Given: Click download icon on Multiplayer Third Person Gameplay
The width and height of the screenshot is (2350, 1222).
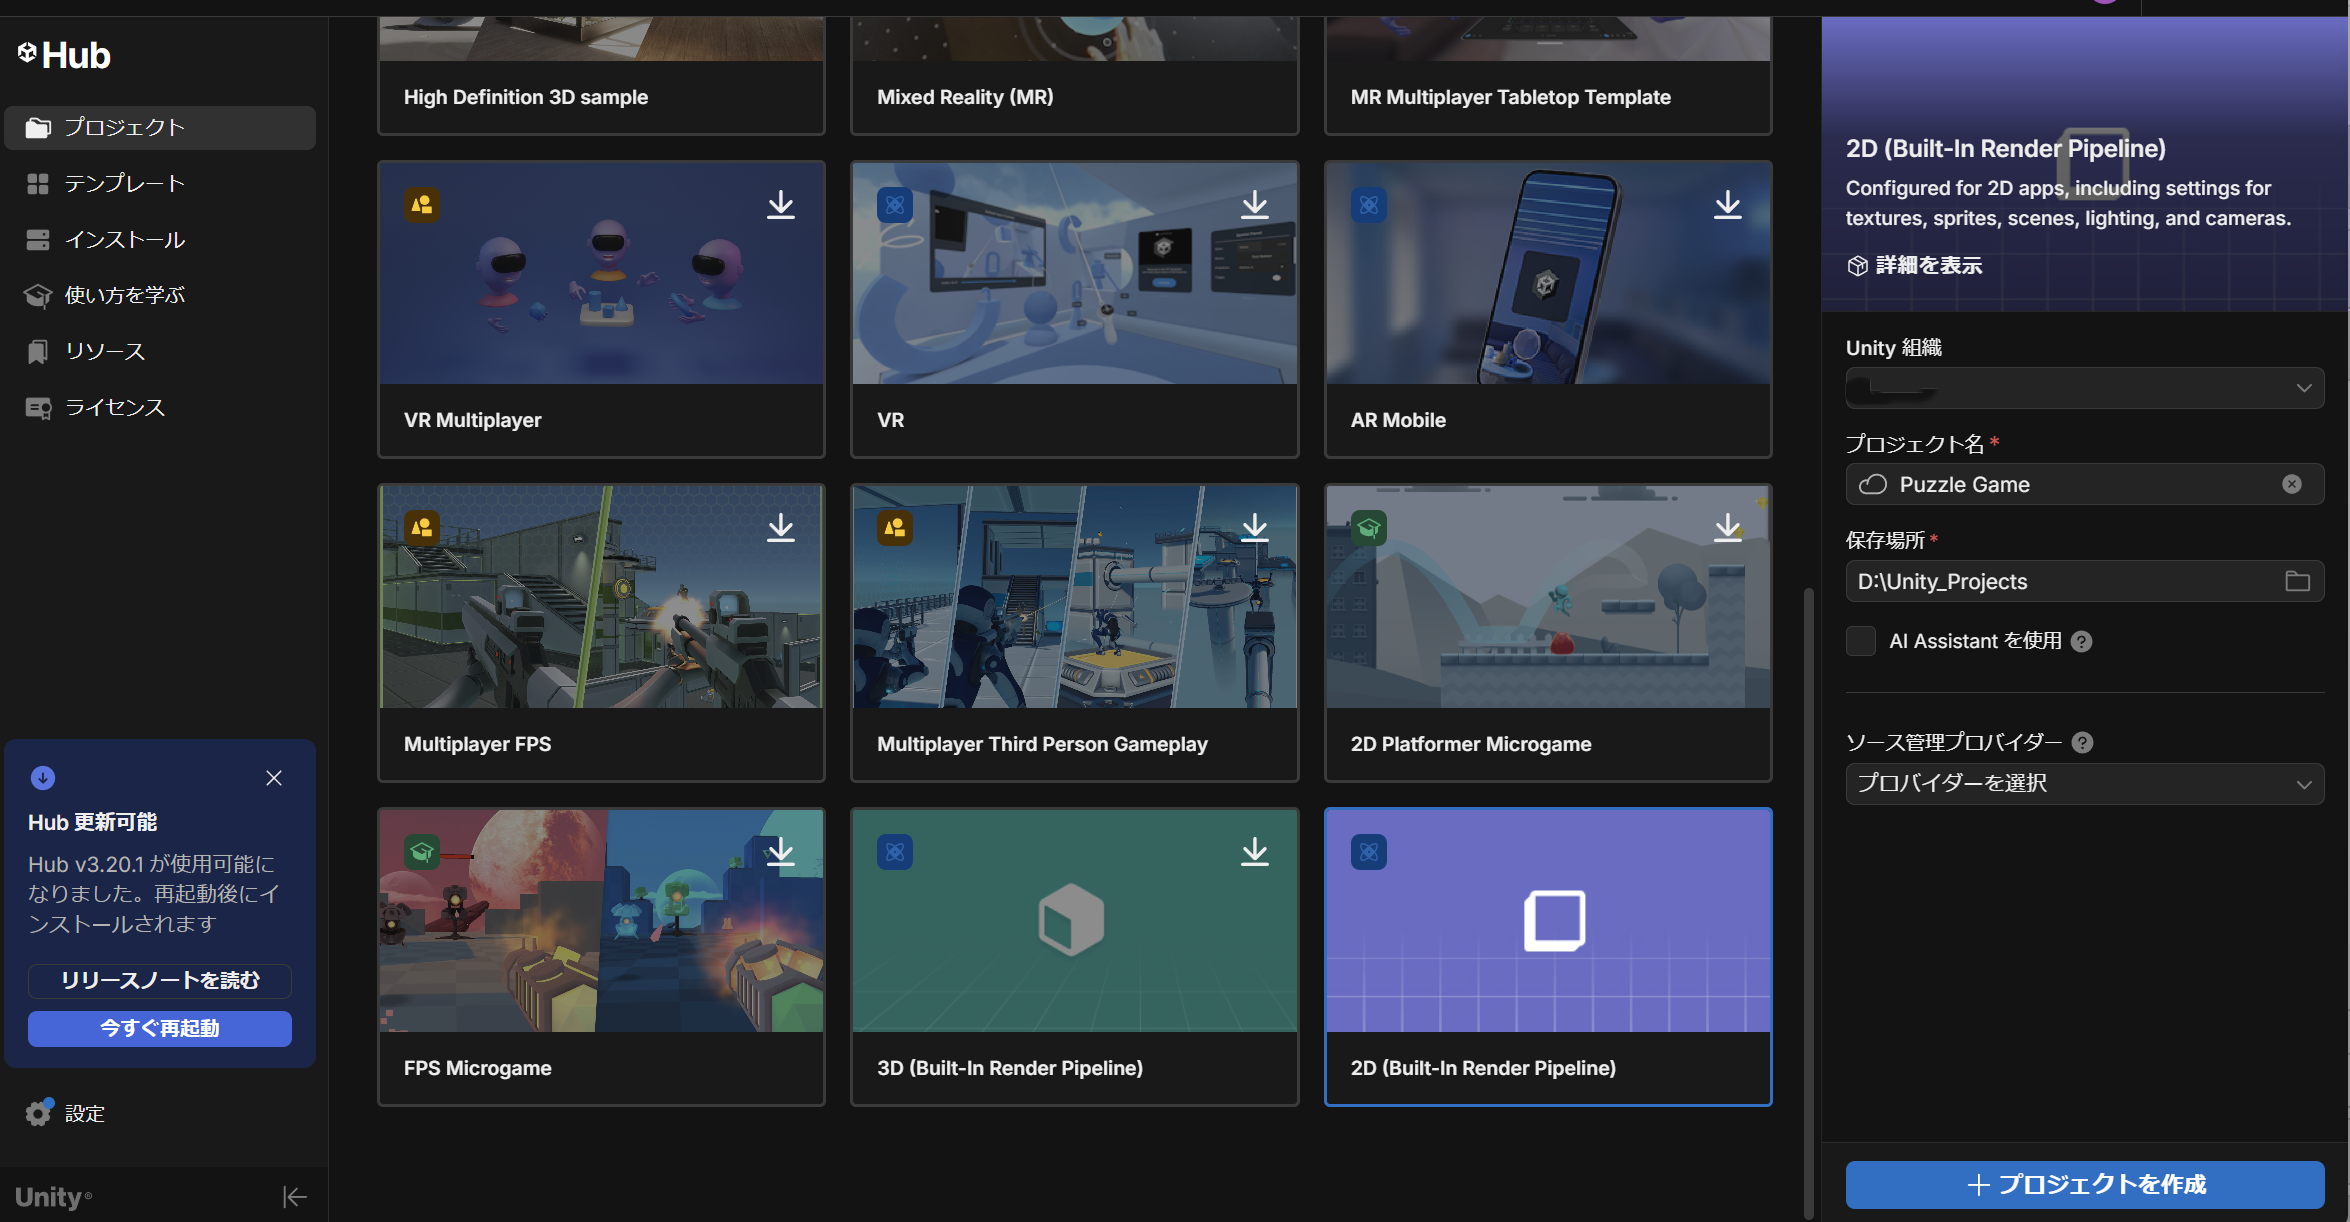Looking at the screenshot, I should (1254, 528).
